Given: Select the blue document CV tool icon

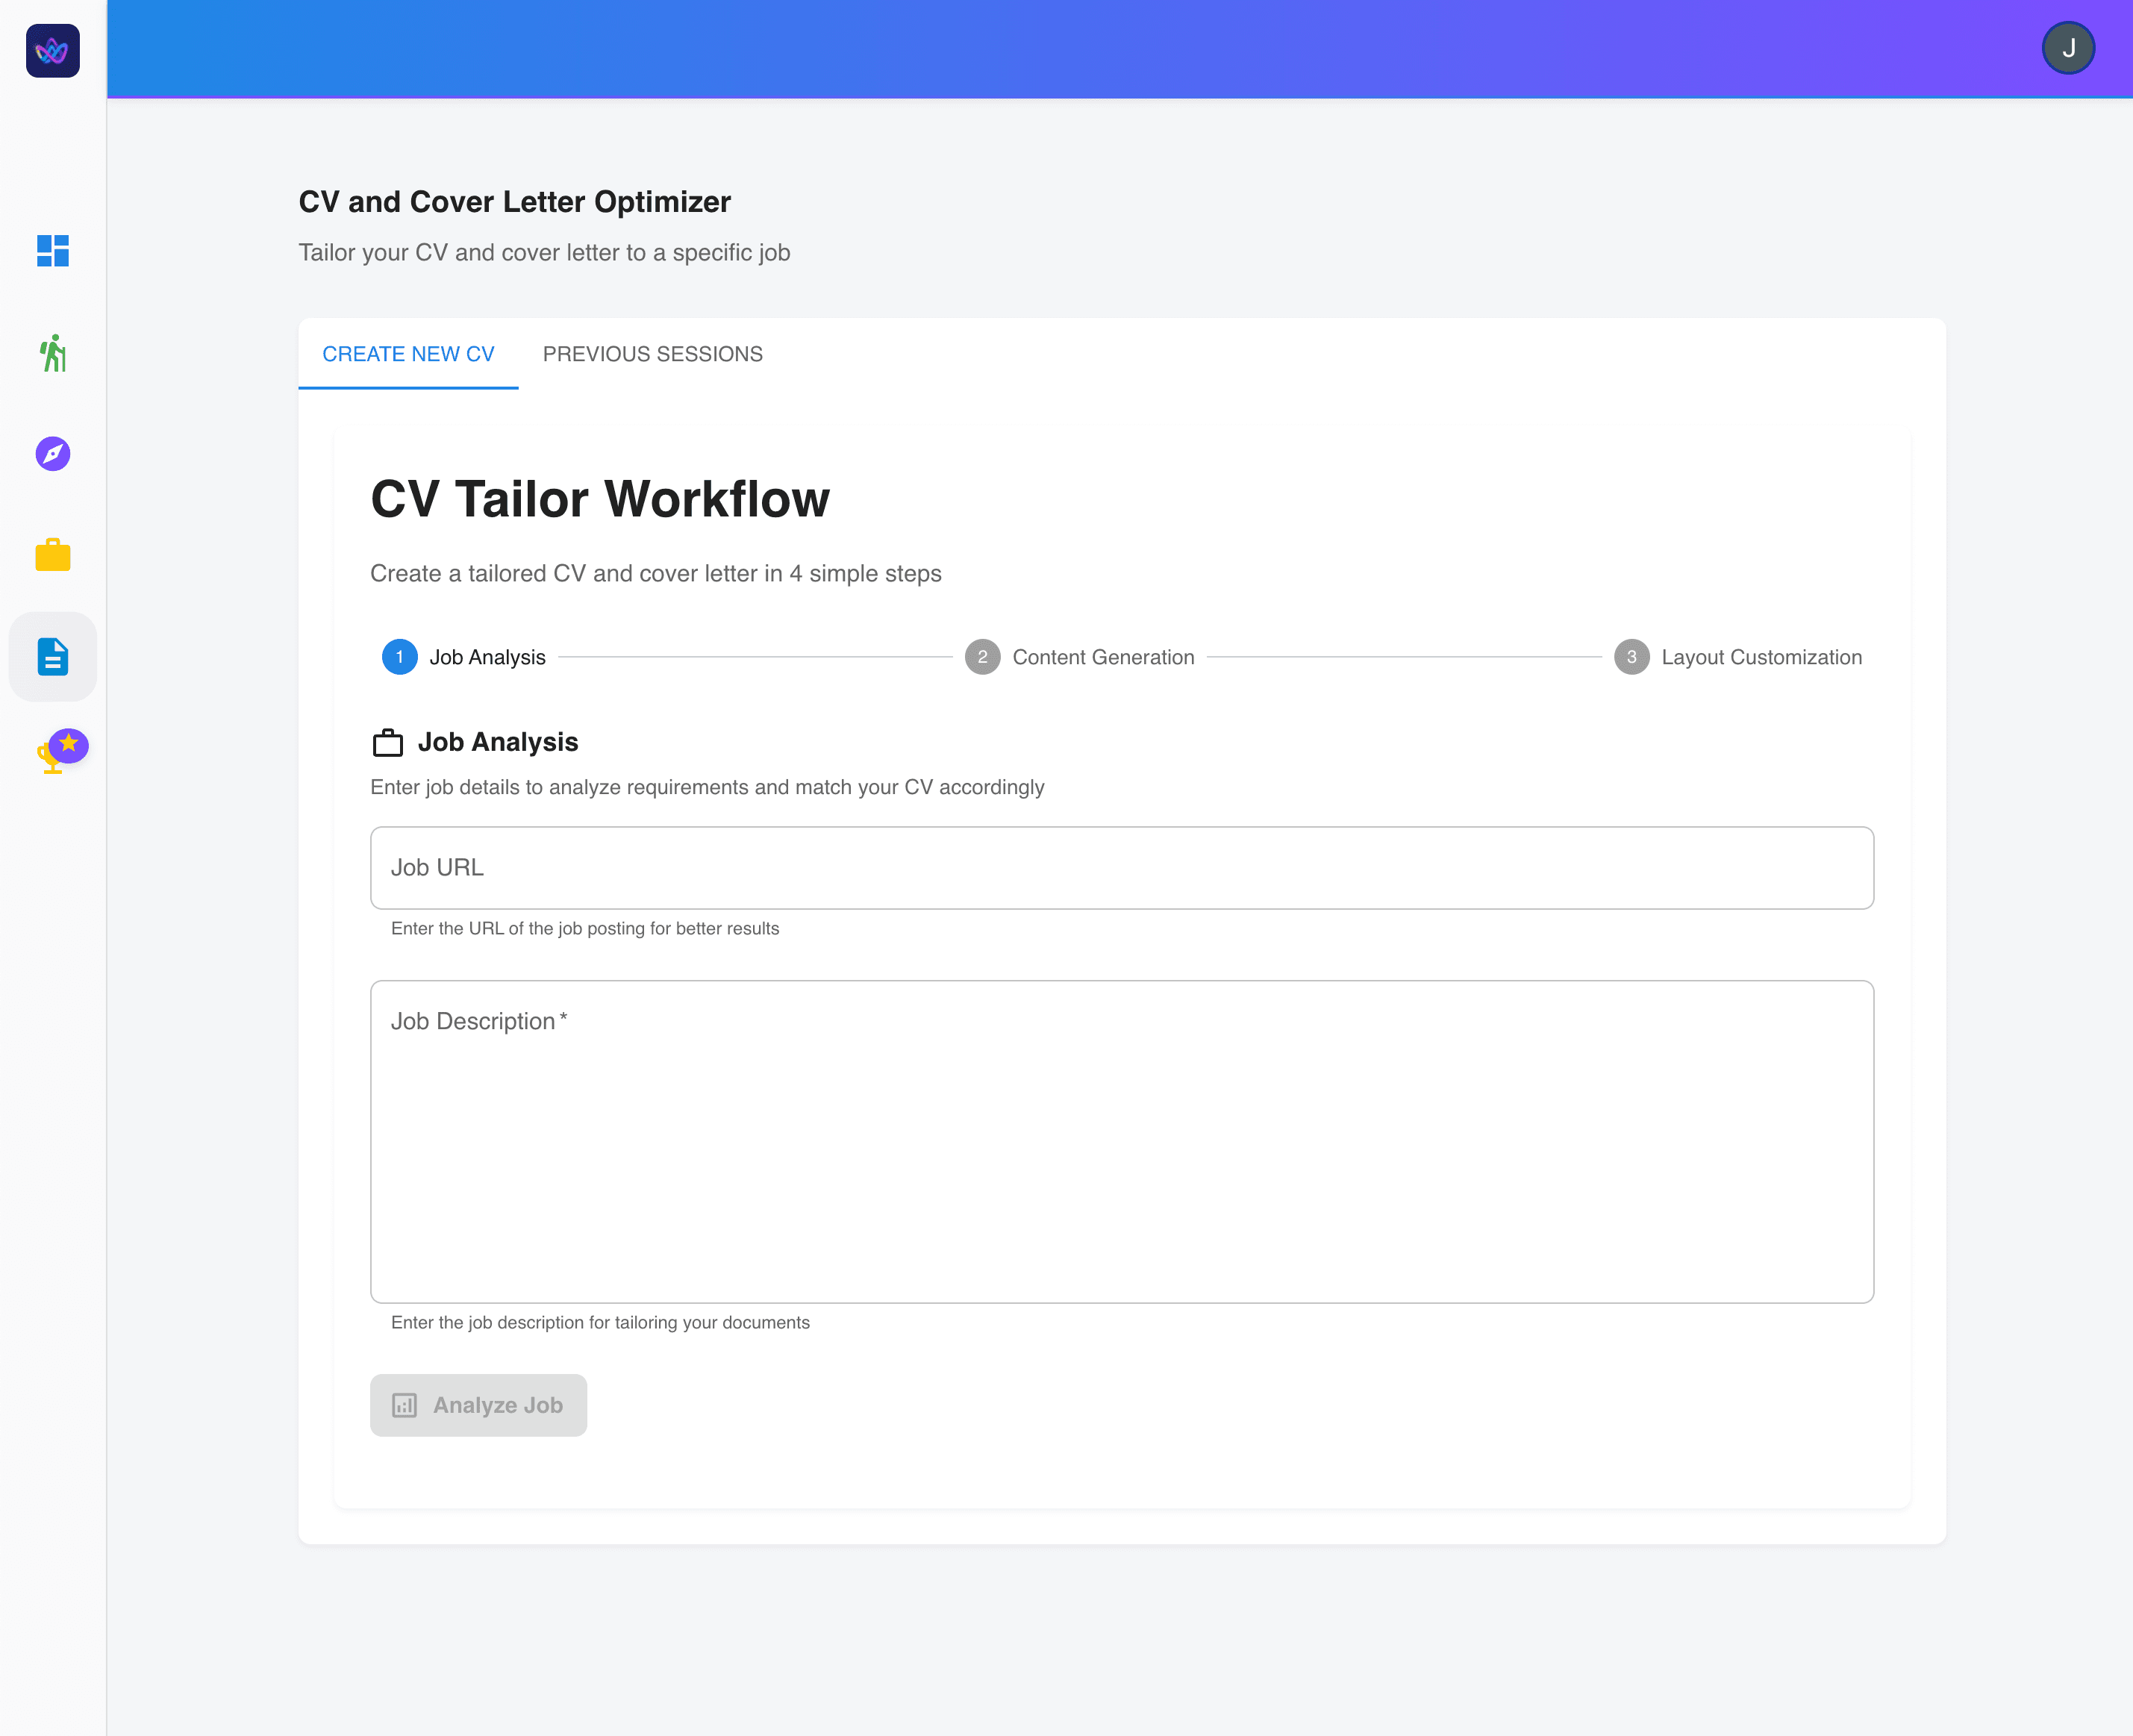Looking at the screenshot, I should (53, 656).
